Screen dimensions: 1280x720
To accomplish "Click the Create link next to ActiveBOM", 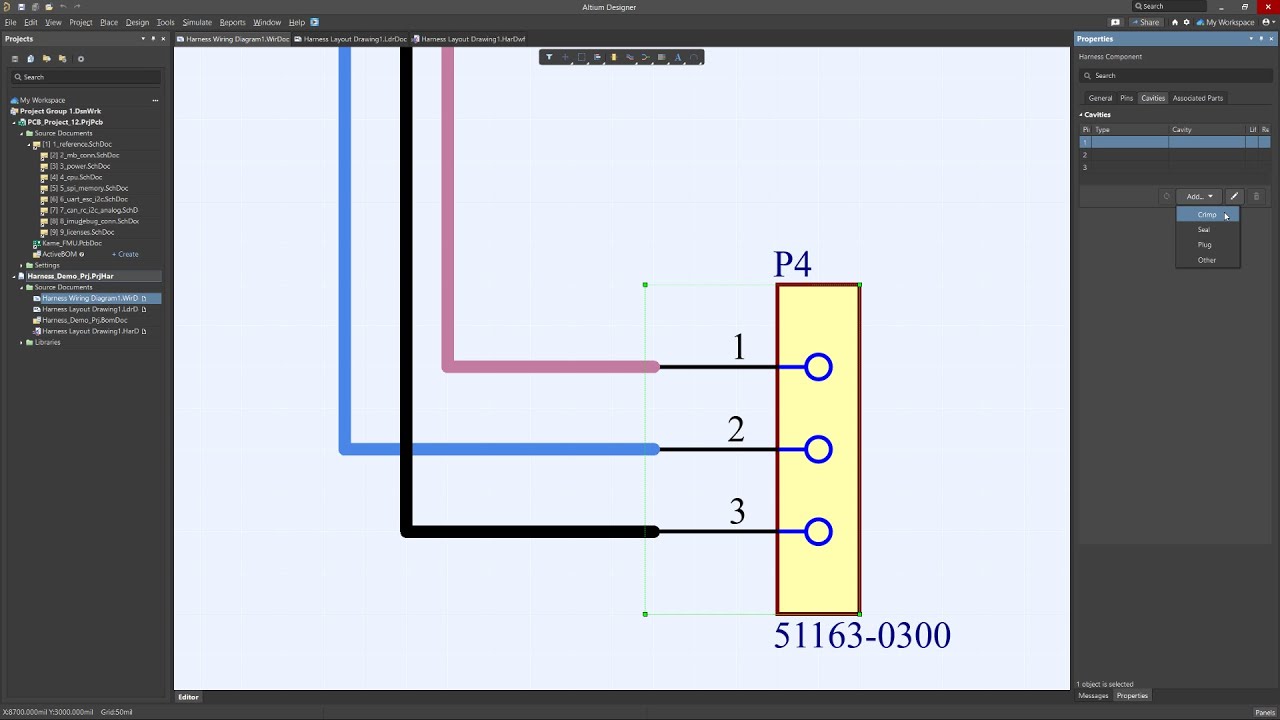I will click(126, 254).
